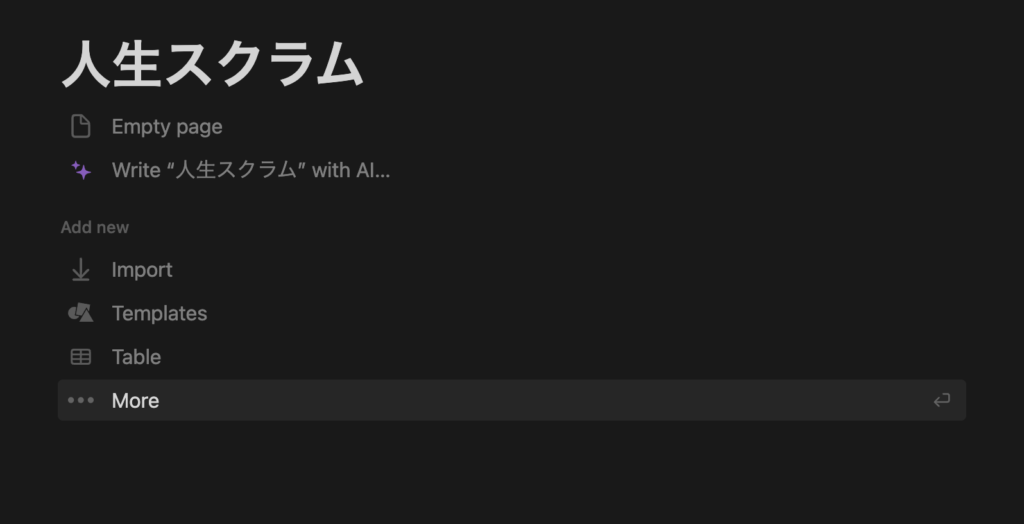The width and height of the screenshot is (1024, 524).
Task: Click the Templates shapes icon
Action: click(x=80, y=313)
